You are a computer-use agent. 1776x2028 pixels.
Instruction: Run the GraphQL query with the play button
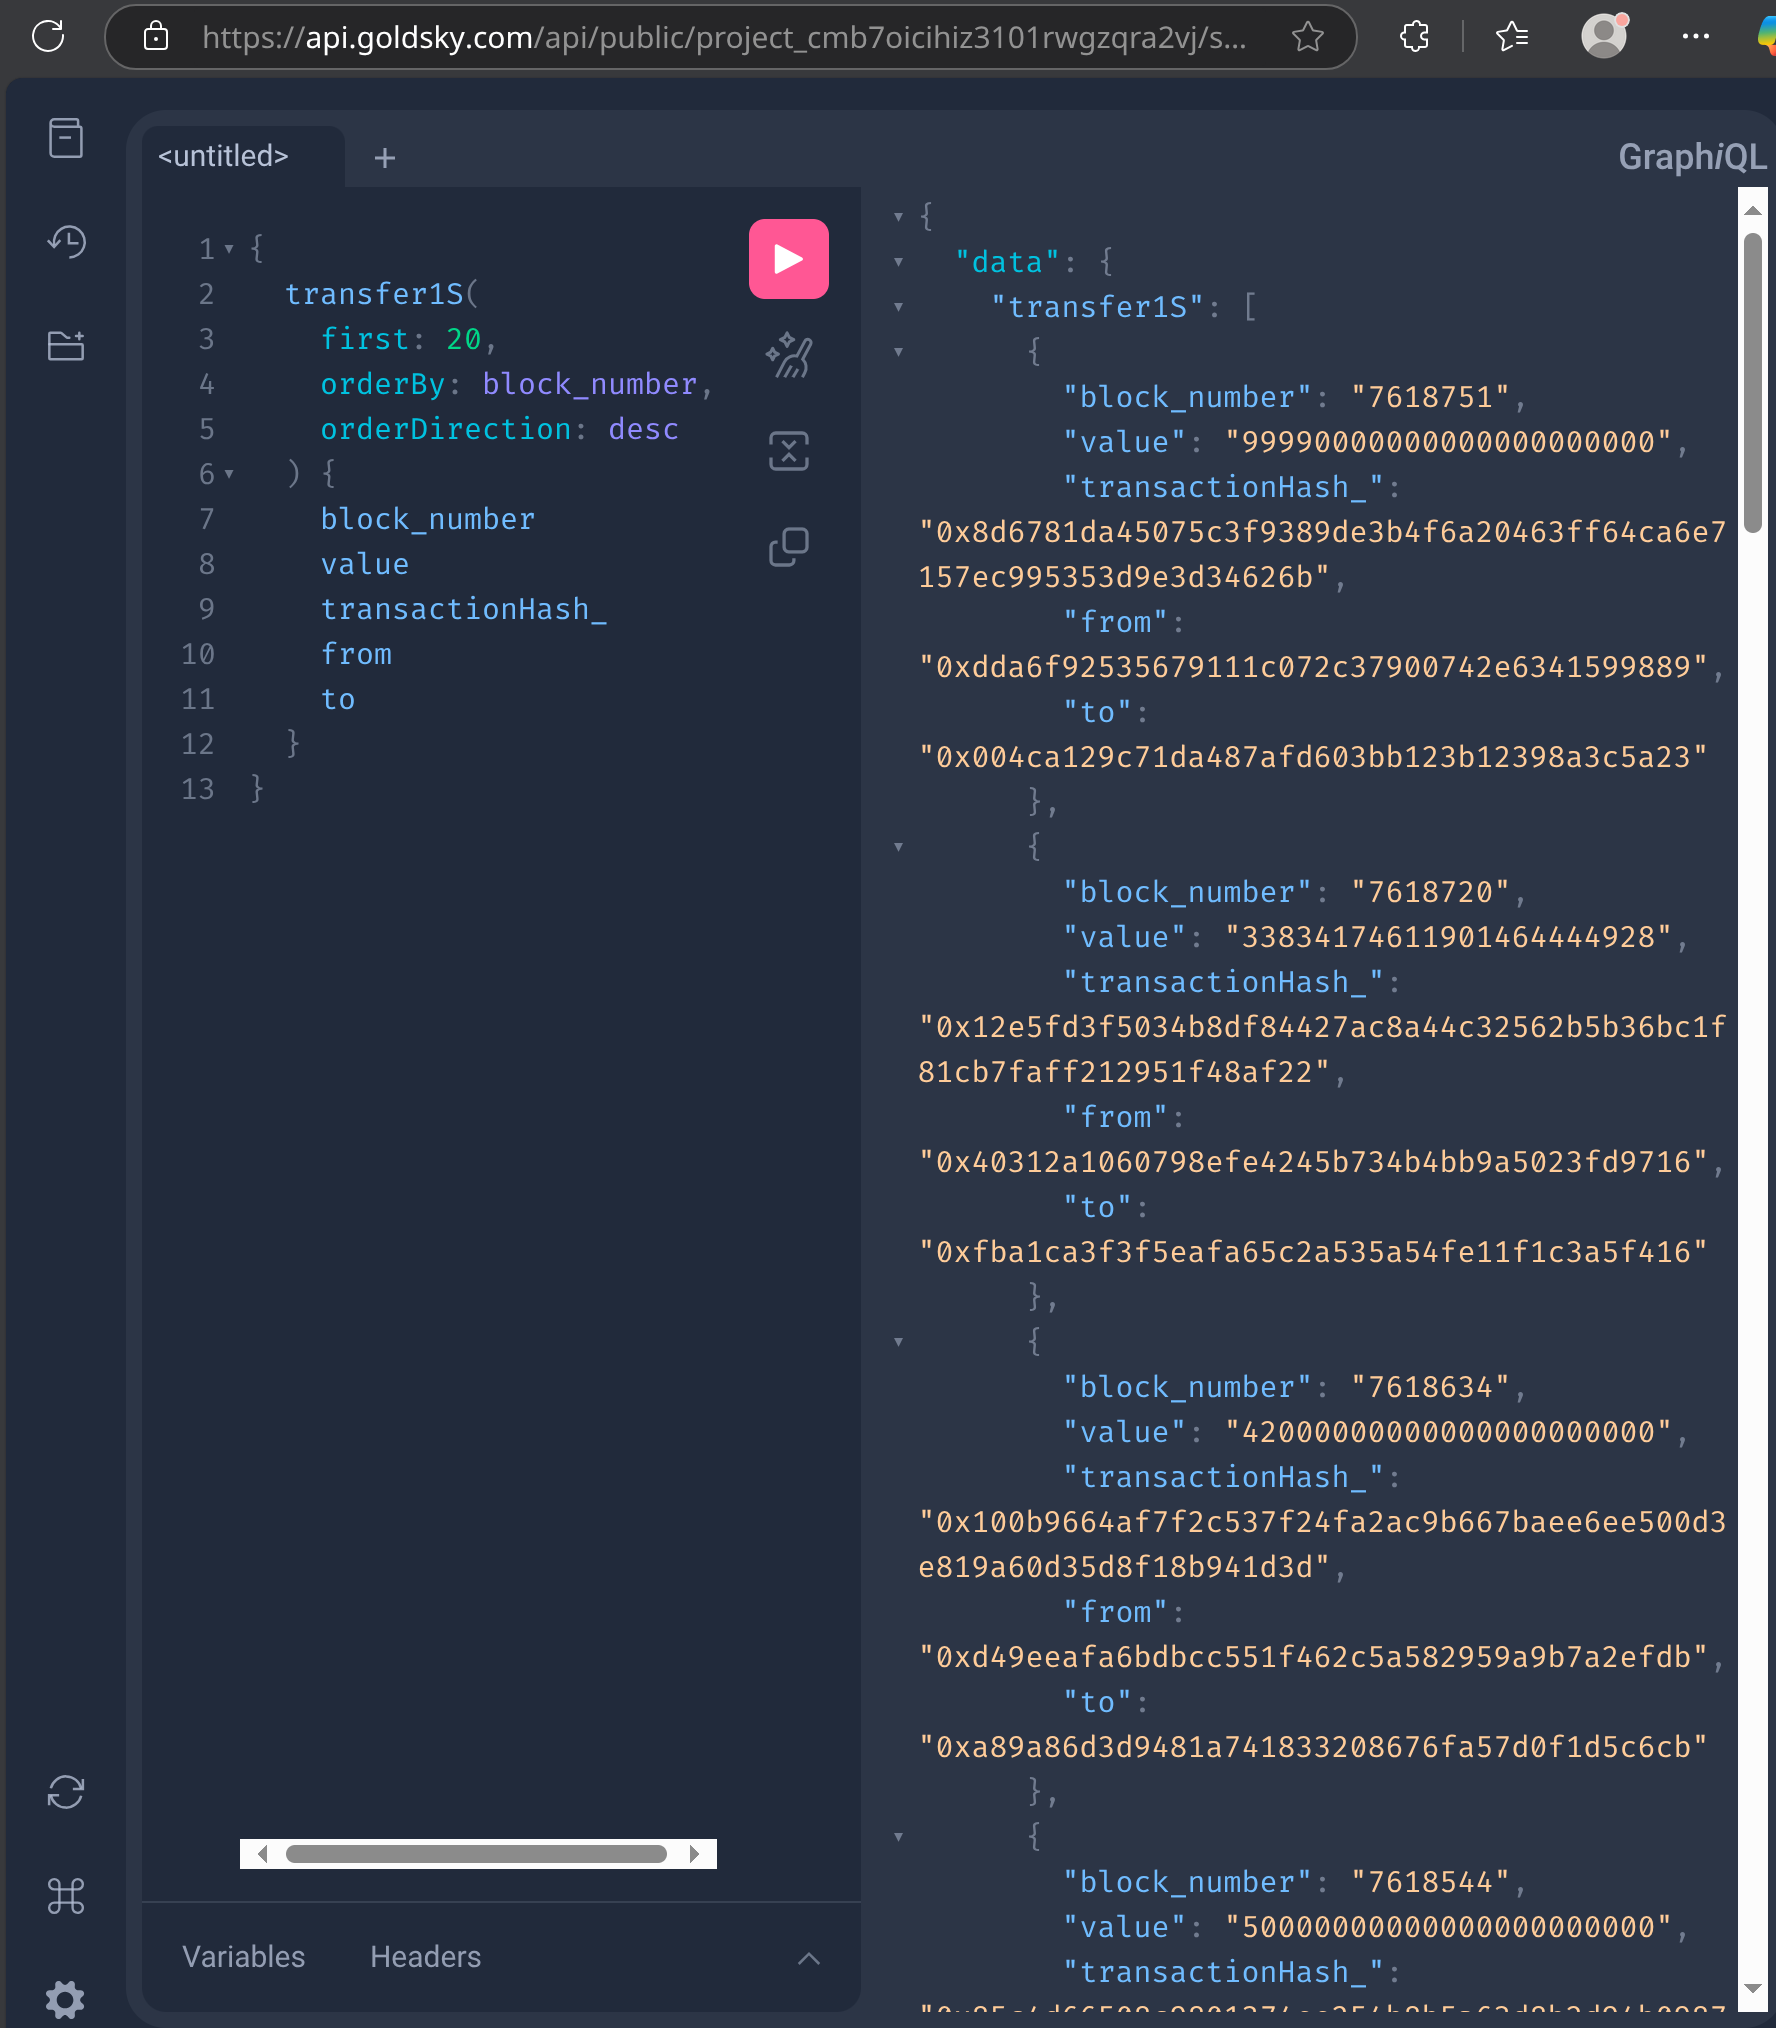(x=788, y=259)
